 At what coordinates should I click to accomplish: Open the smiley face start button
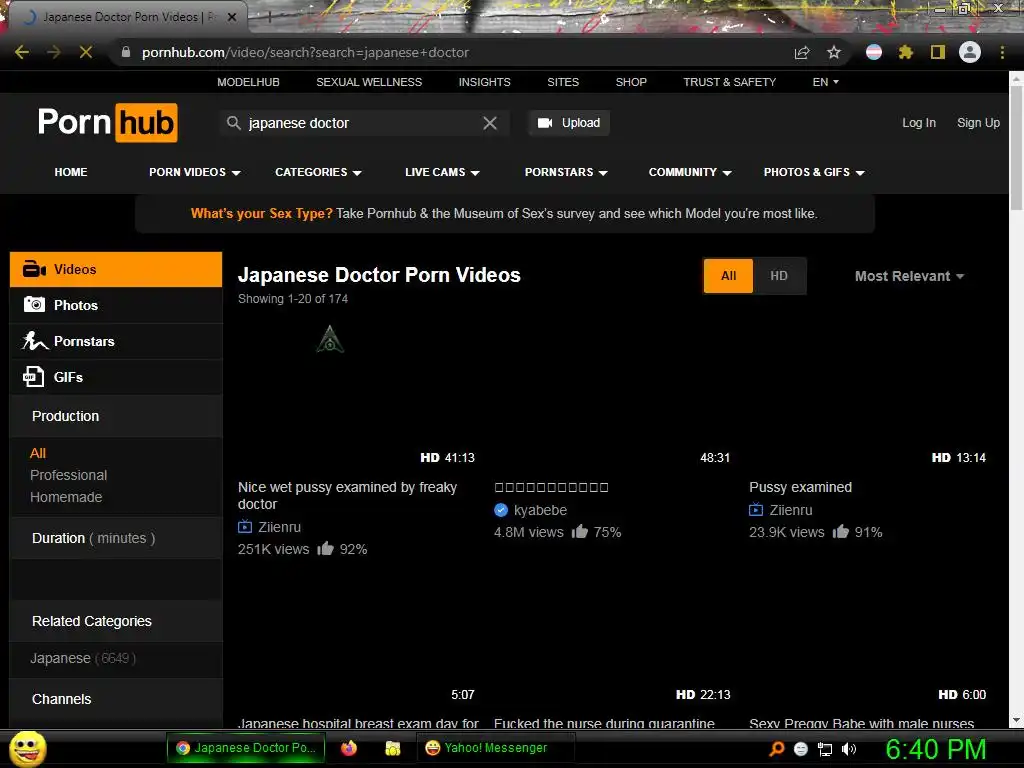(27, 748)
